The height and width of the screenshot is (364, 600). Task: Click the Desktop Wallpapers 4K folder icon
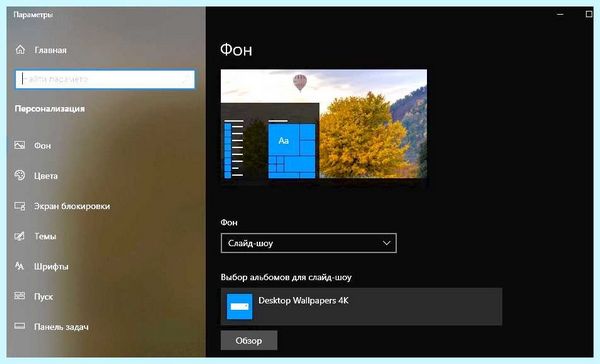(x=240, y=306)
